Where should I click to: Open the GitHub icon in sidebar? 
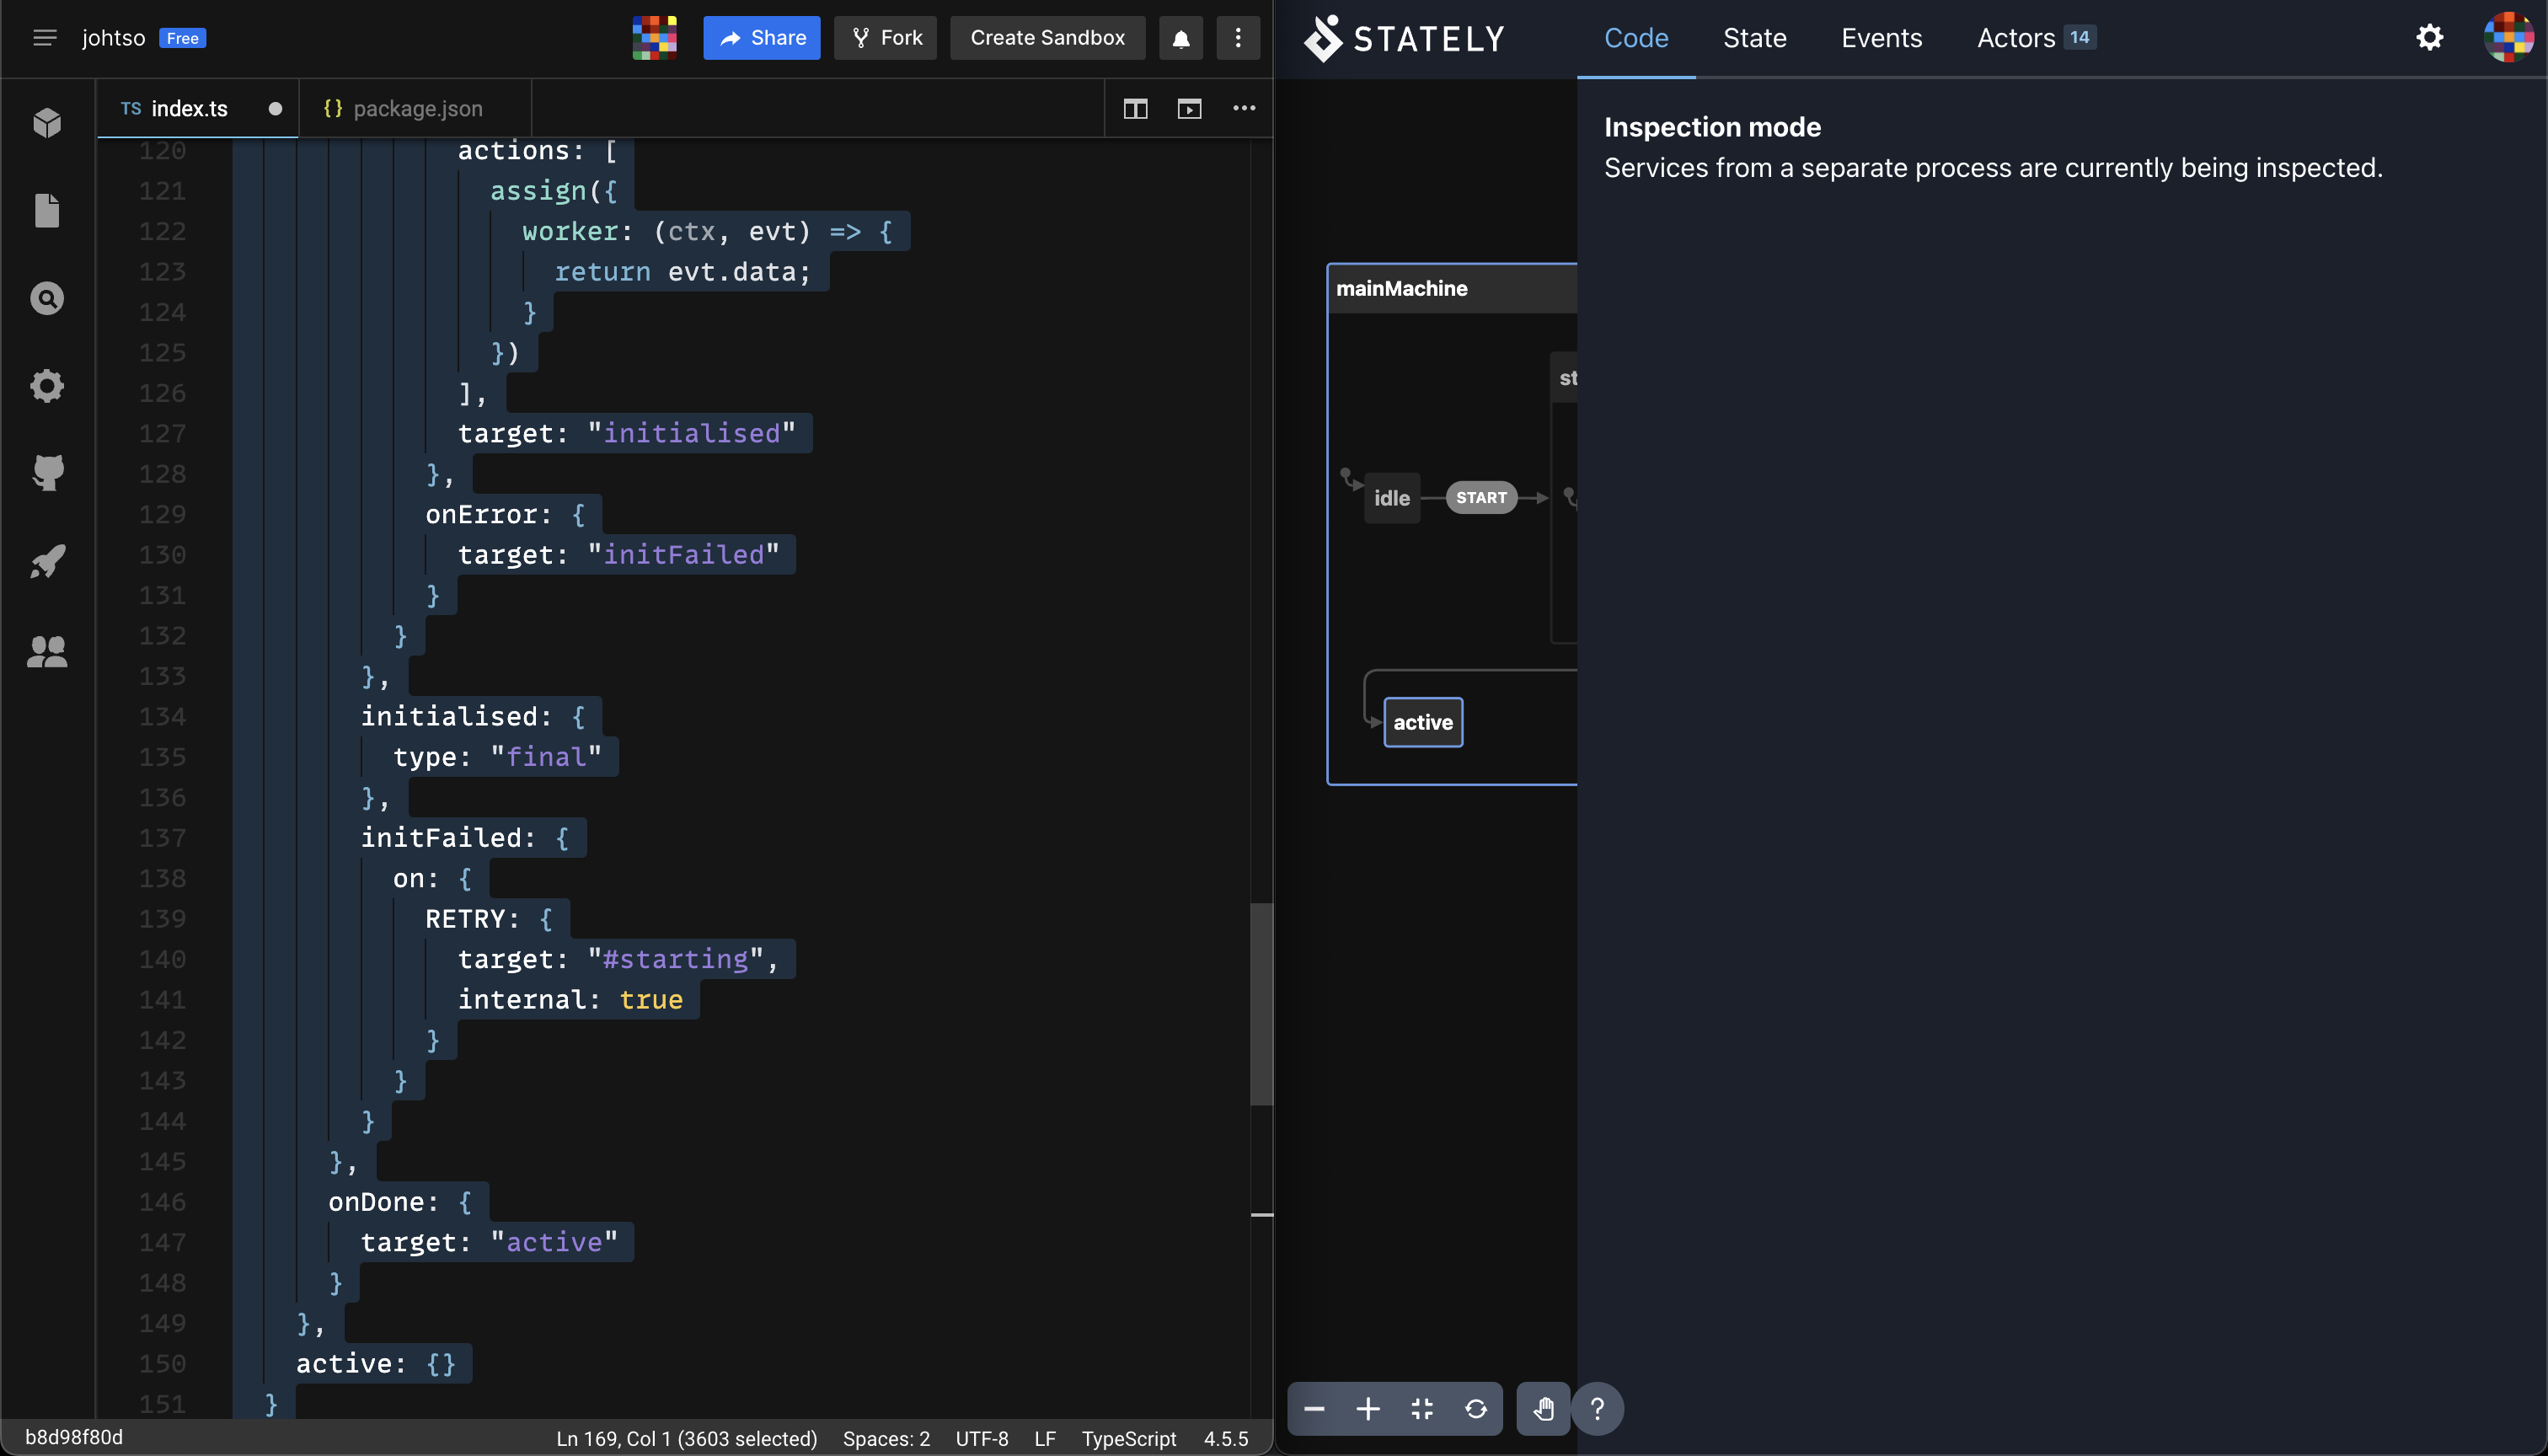coord(47,472)
